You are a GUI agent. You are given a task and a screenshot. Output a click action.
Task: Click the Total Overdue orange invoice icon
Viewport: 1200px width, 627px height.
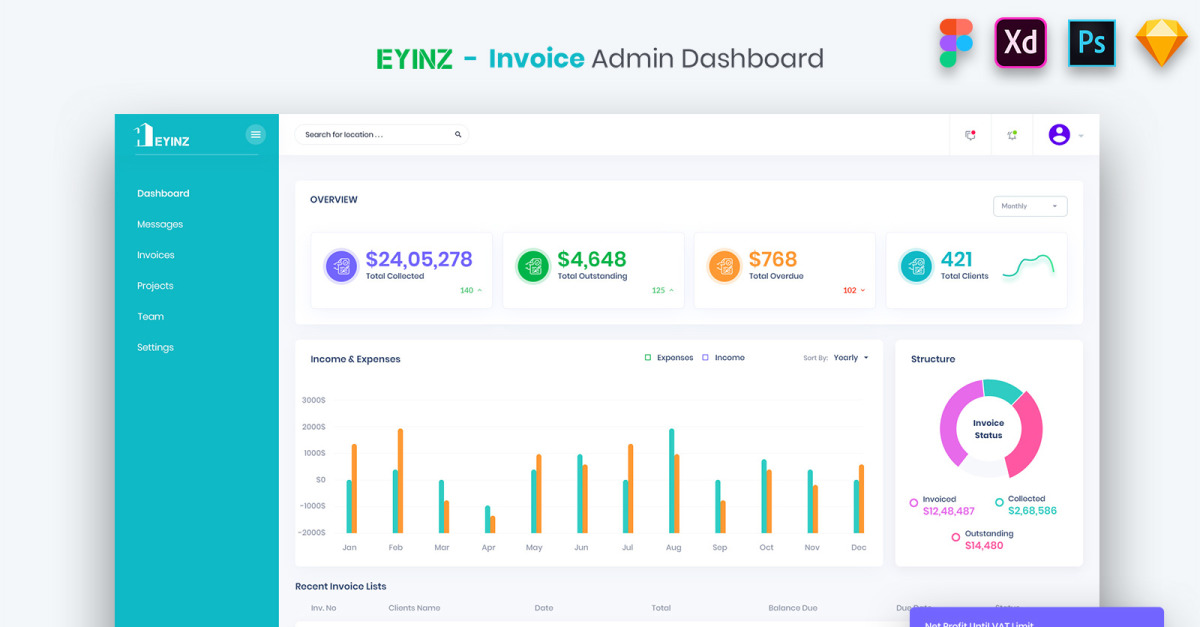[x=725, y=266]
